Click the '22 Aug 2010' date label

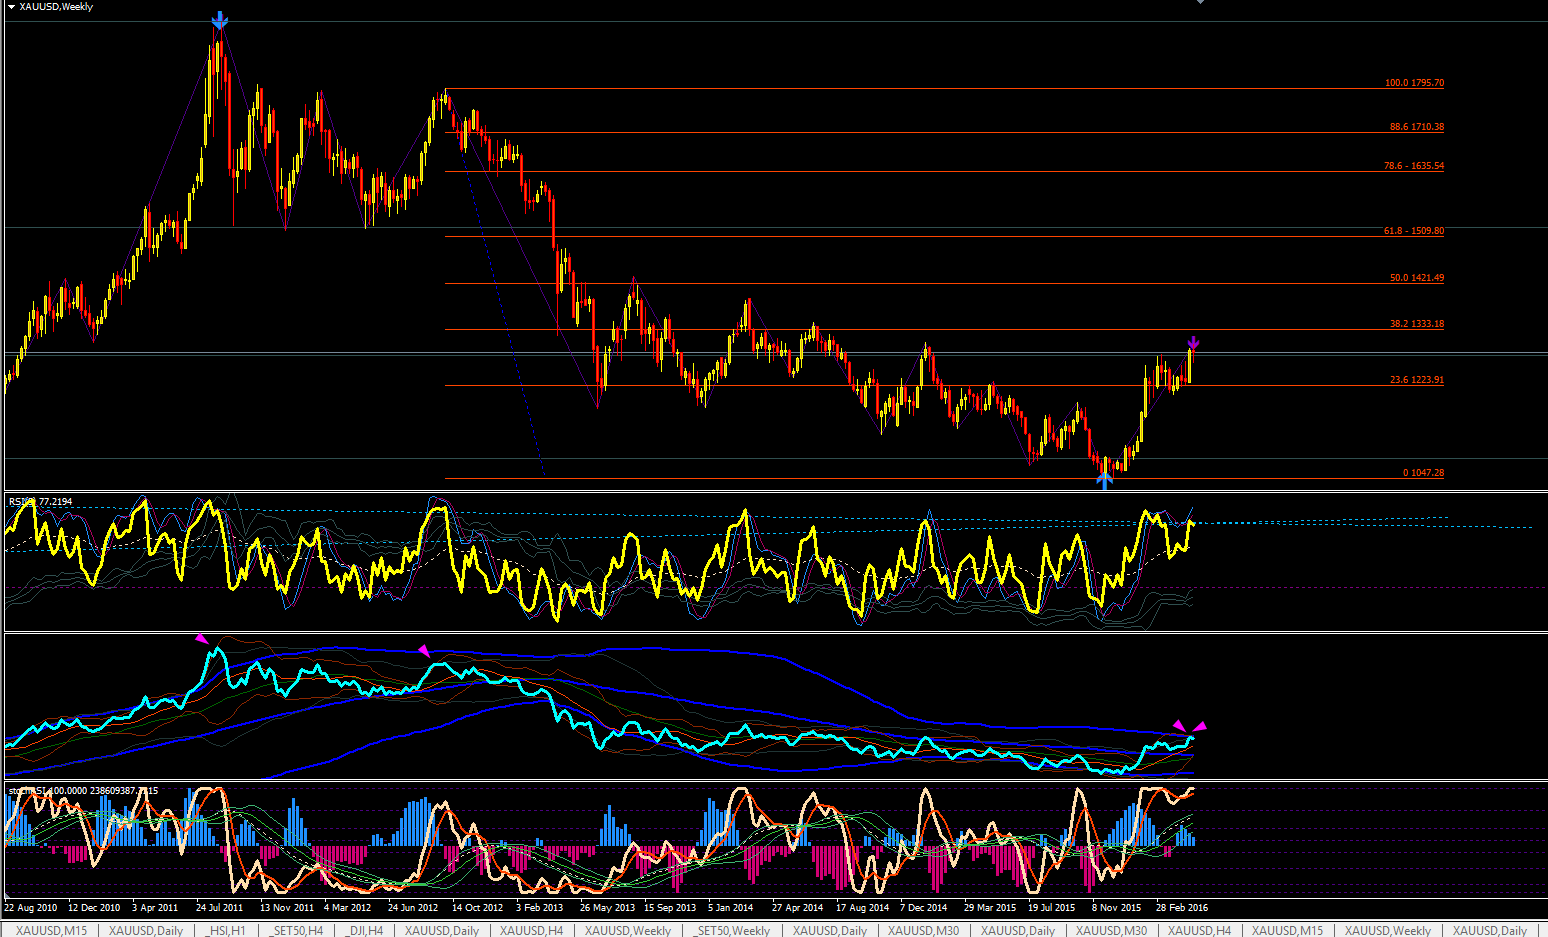(x=31, y=908)
